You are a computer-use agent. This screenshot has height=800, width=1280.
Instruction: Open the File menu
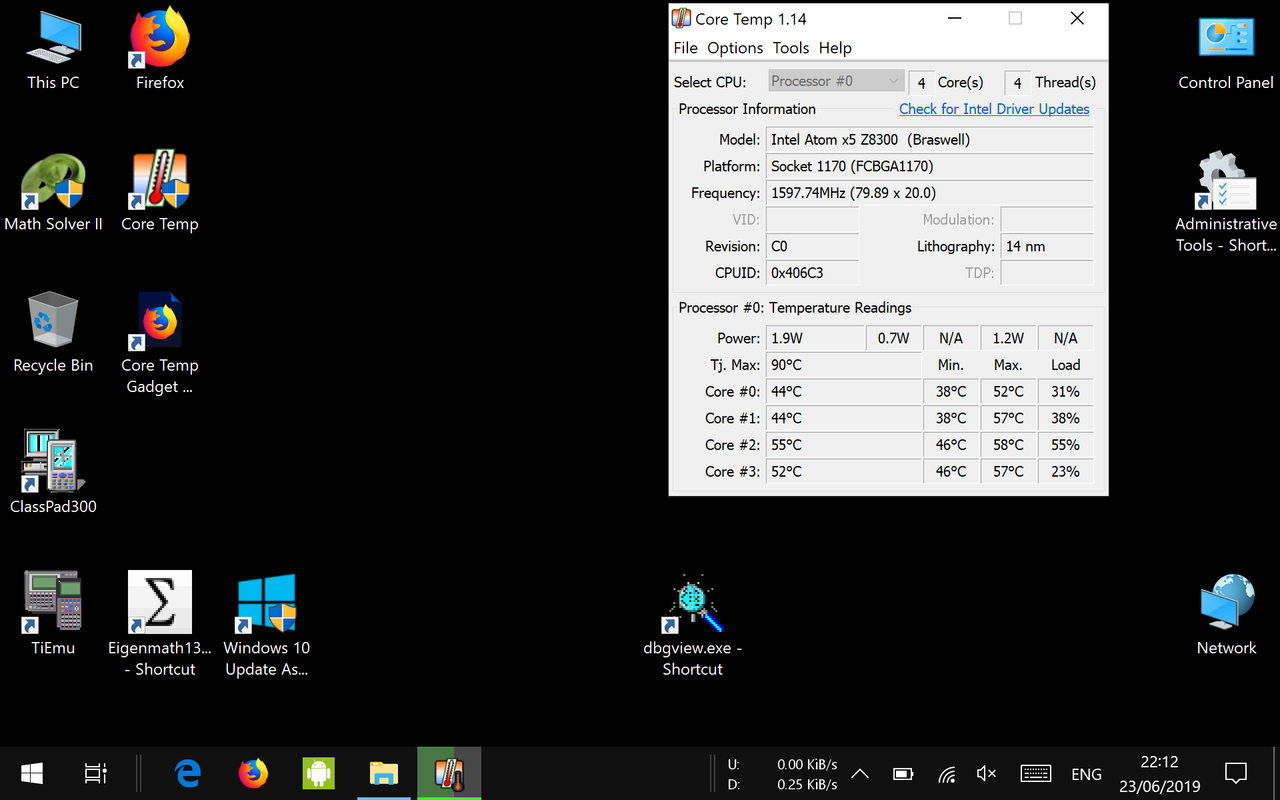coord(685,48)
